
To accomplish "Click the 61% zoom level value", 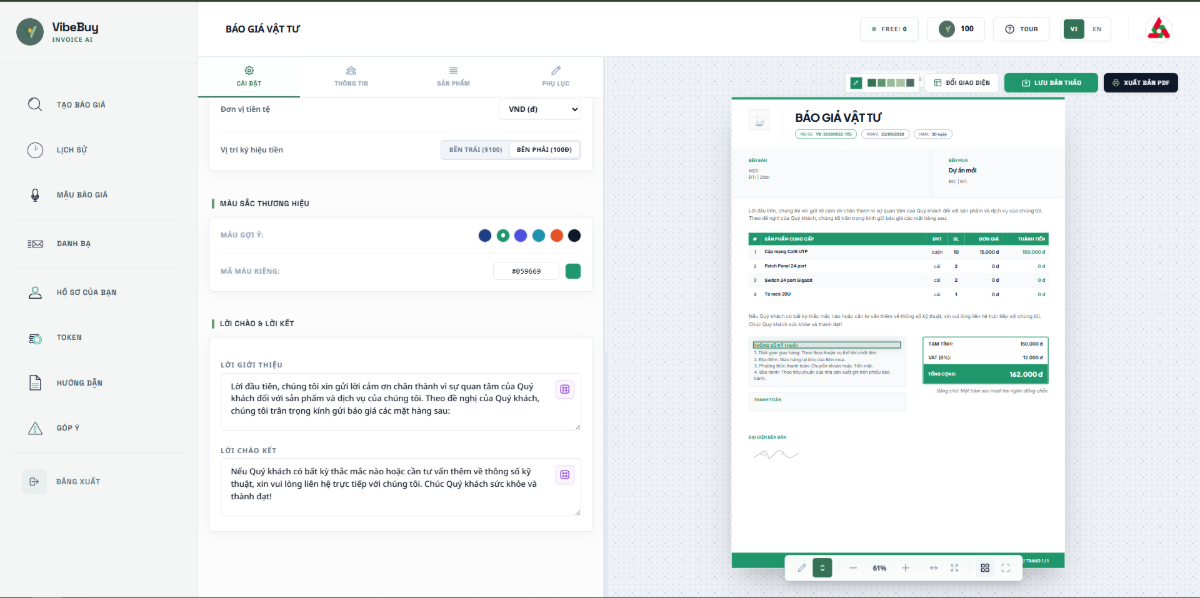I will 879,568.
